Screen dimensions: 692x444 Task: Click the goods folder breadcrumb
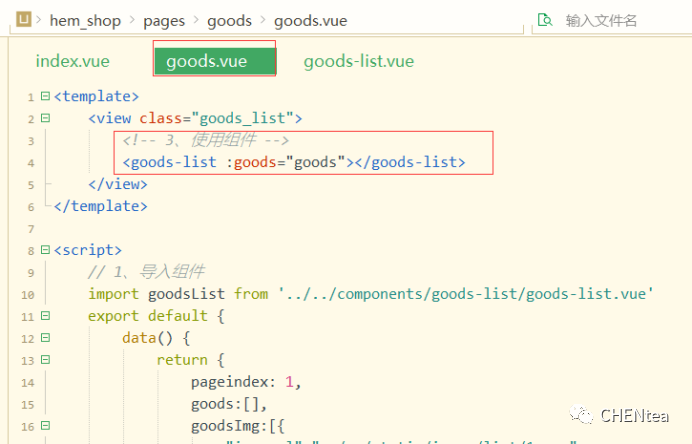pyautogui.click(x=229, y=20)
